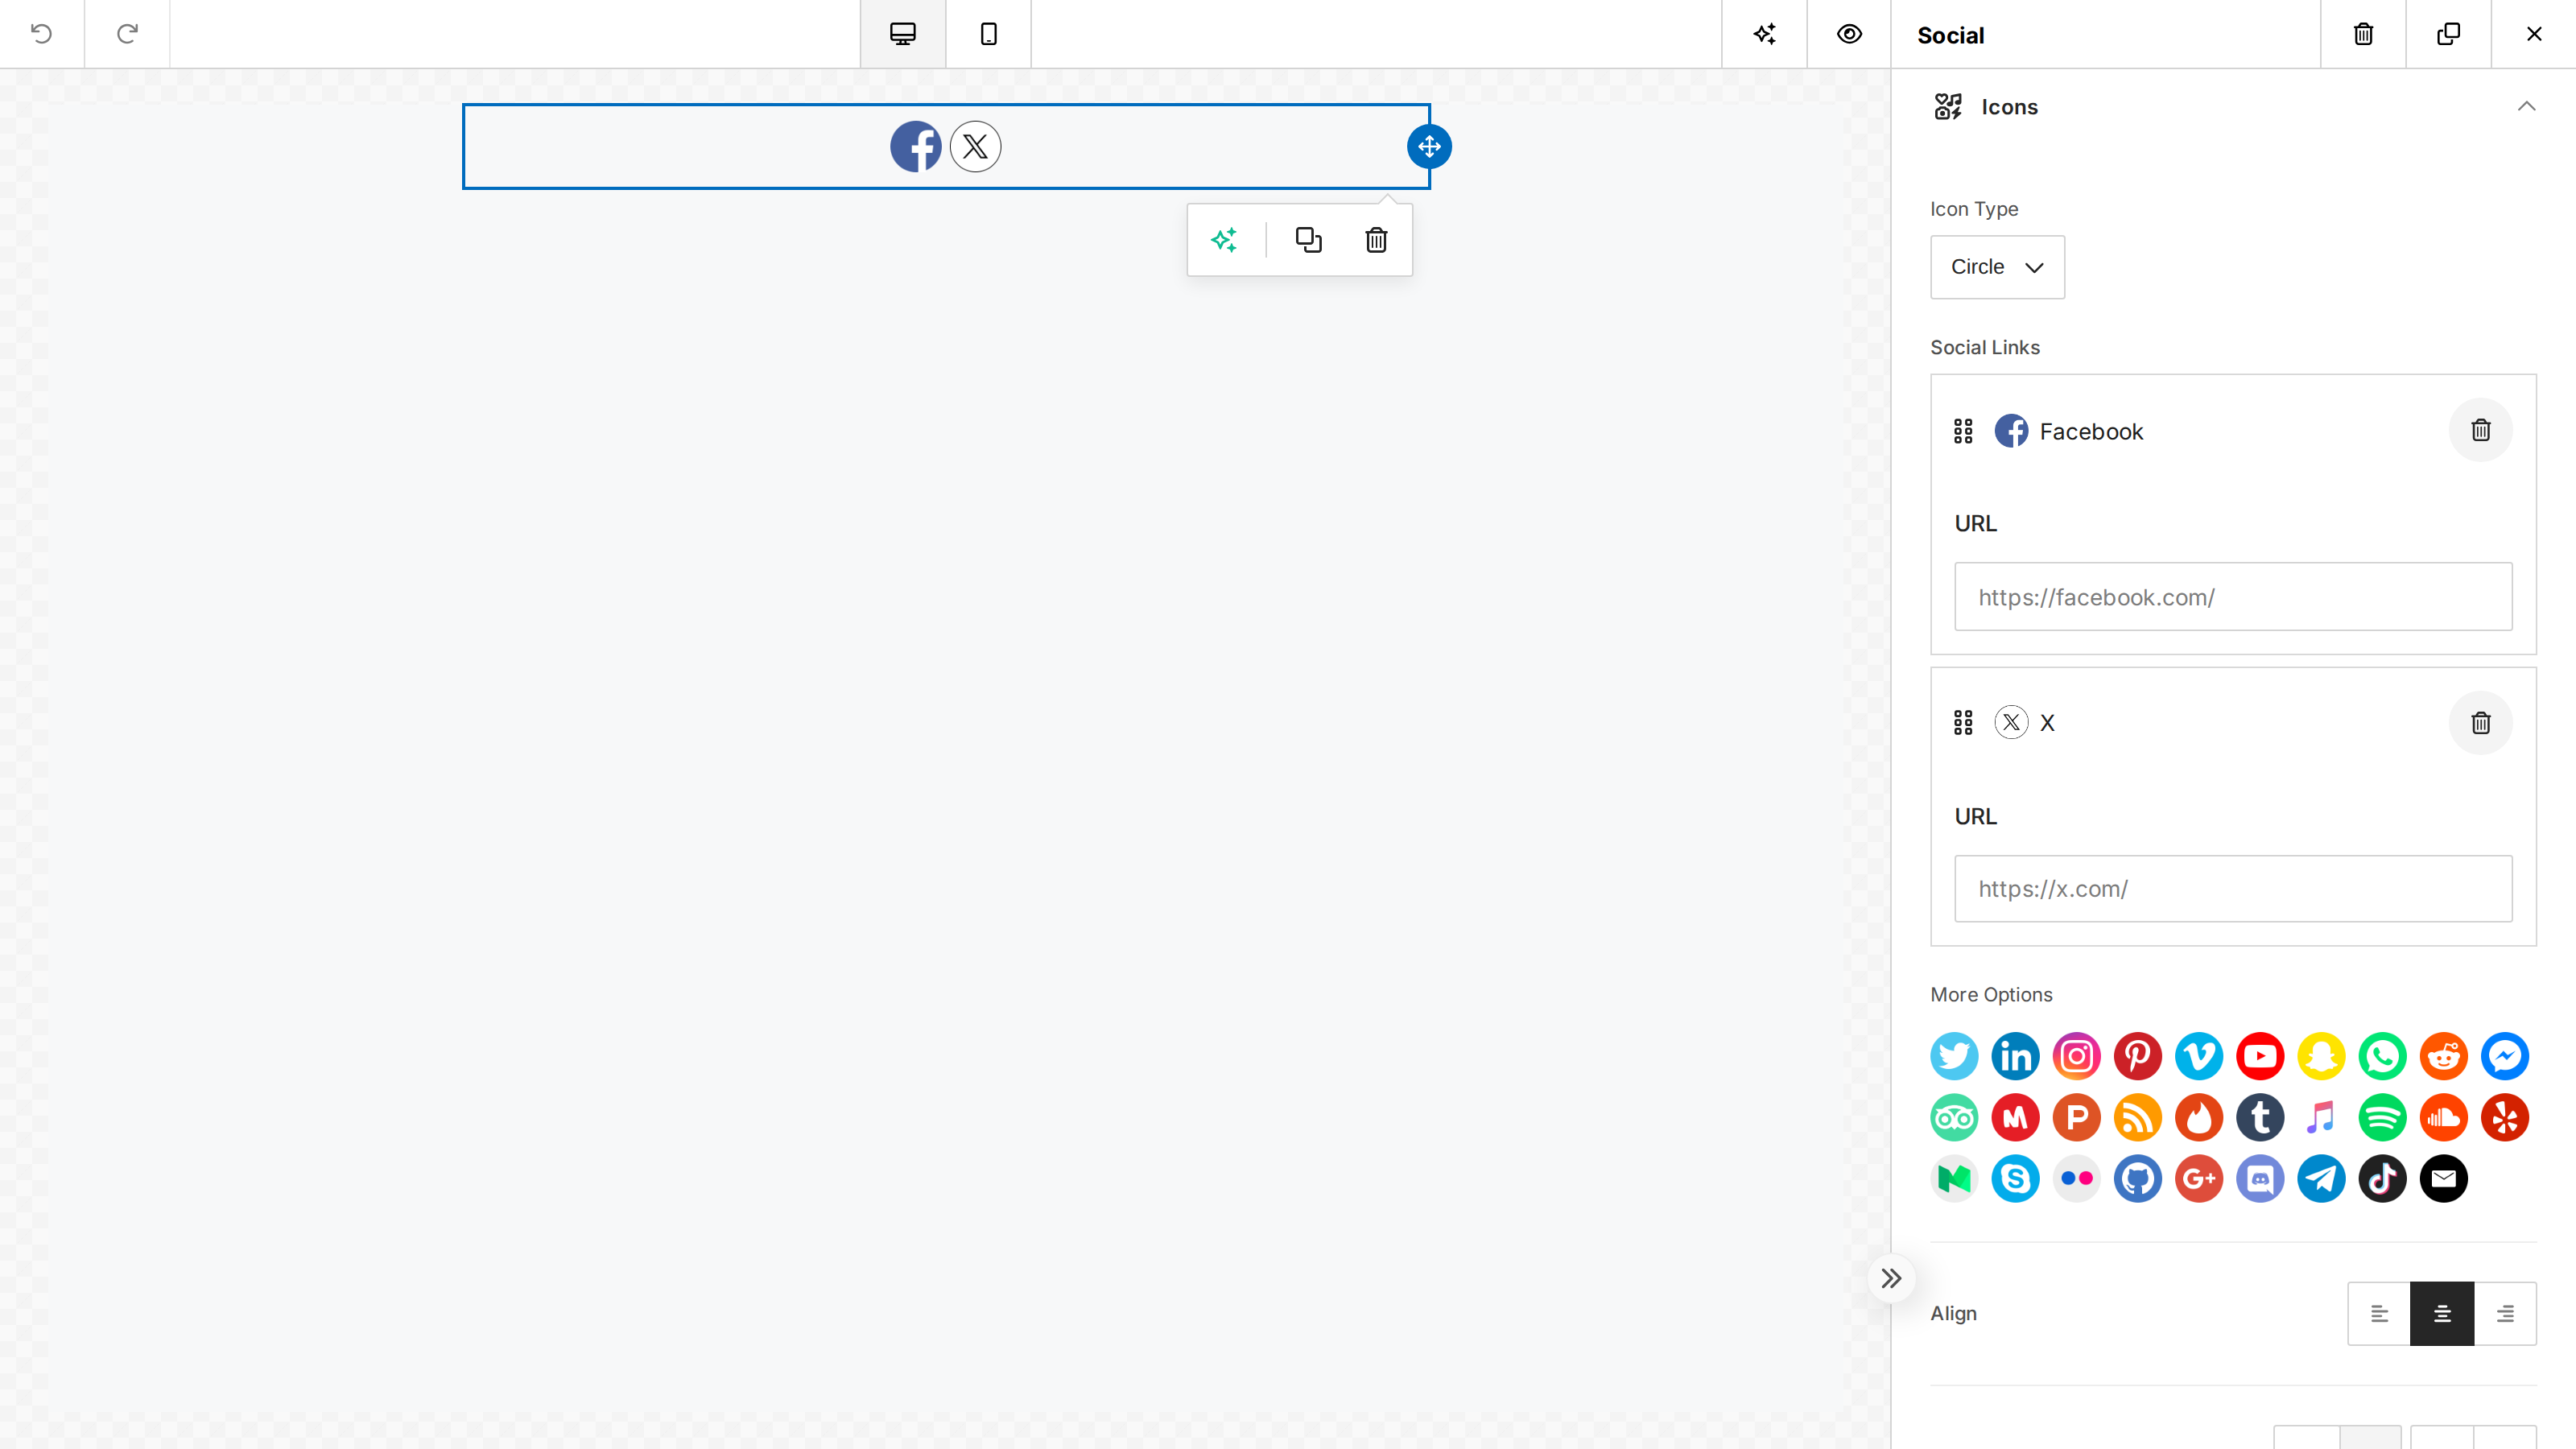Add Product Hunt from More Options

[2076, 1117]
